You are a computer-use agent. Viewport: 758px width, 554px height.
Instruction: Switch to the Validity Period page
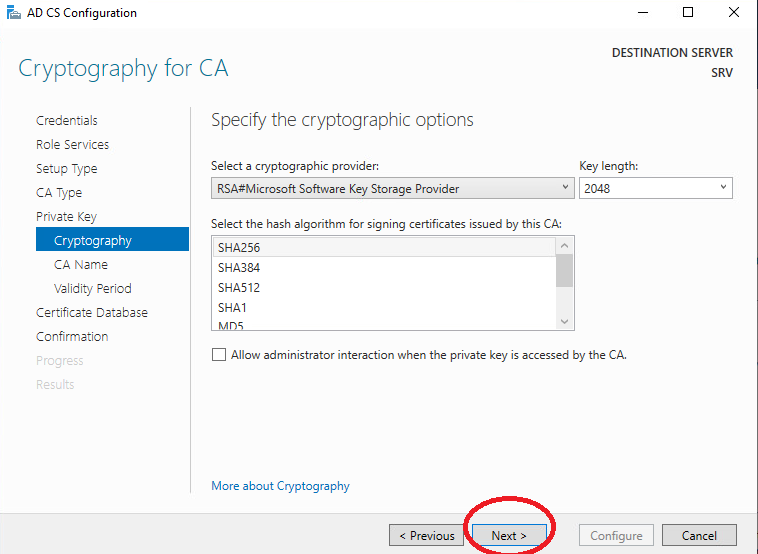[x=92, y=289]
